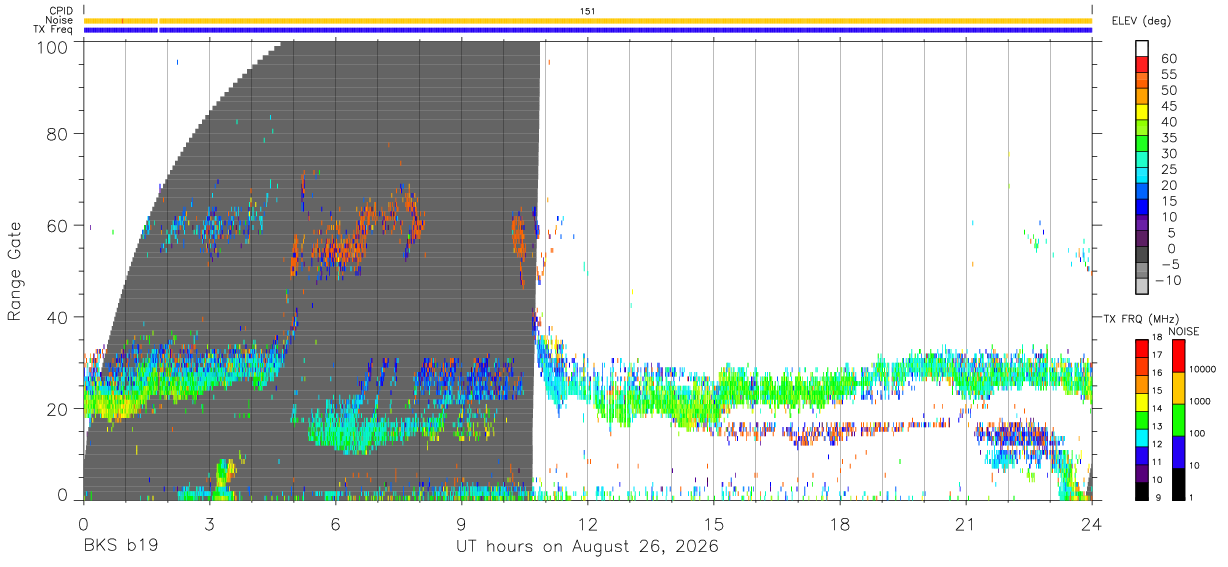Click the red 17 MHz TX frequency swatch

click(1141, 349)
